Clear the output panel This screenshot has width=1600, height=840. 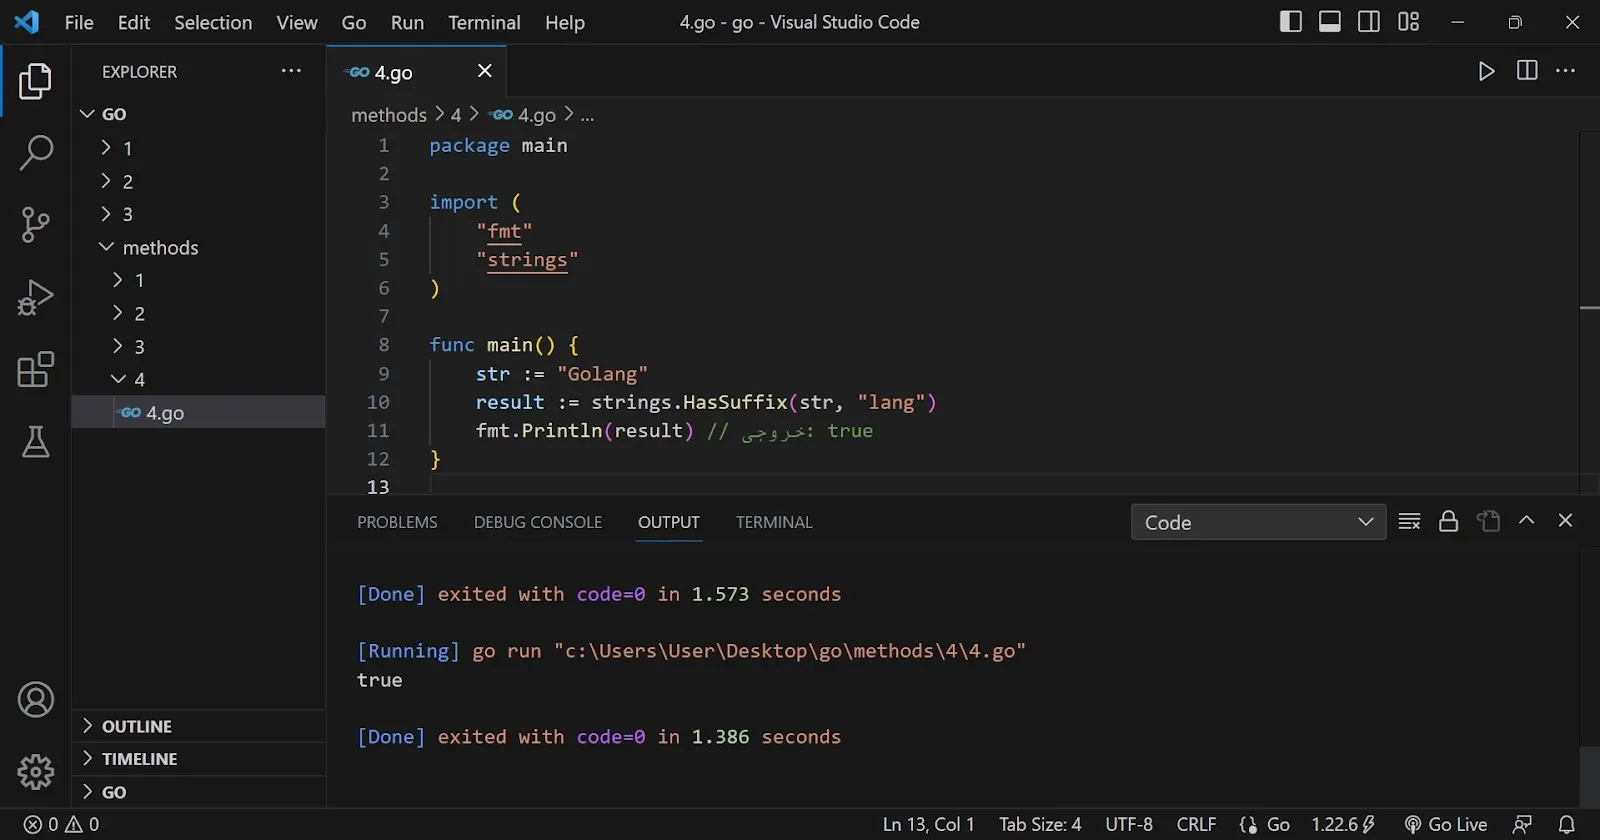coord(1409,521)
